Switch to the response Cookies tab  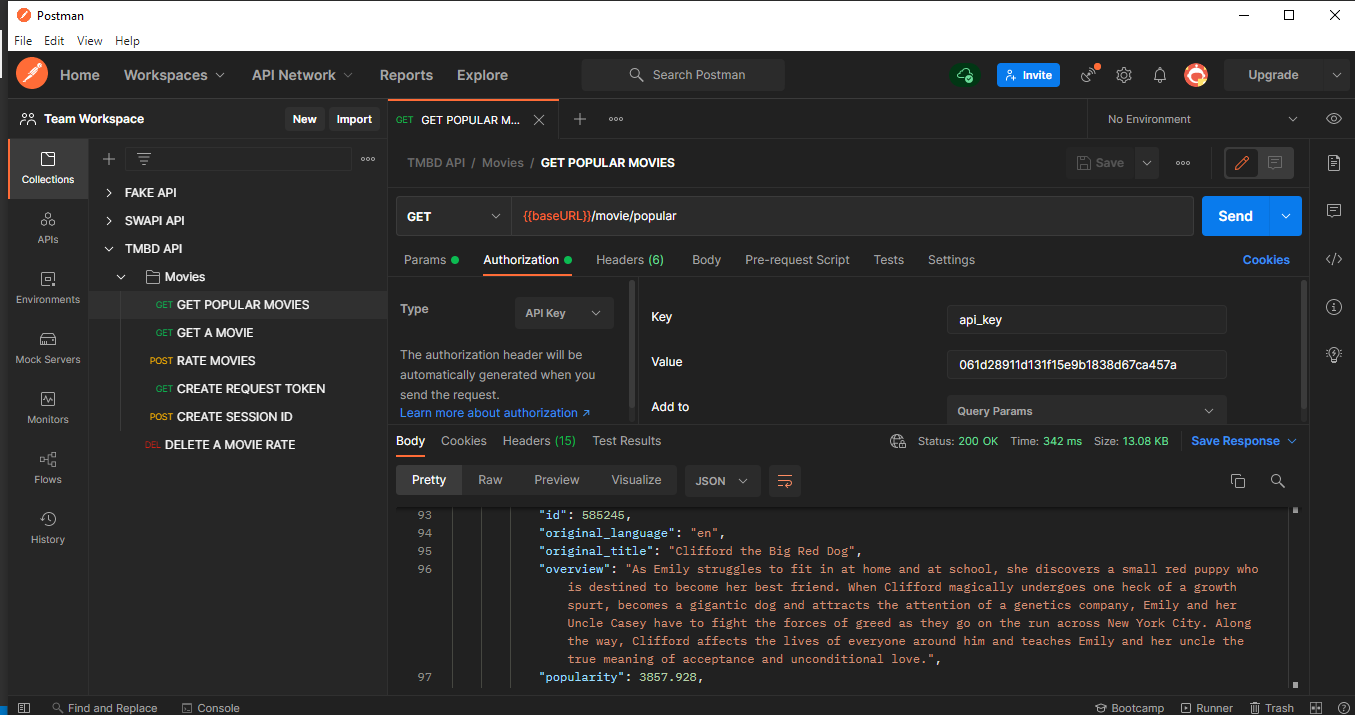(x=464, y=441)
